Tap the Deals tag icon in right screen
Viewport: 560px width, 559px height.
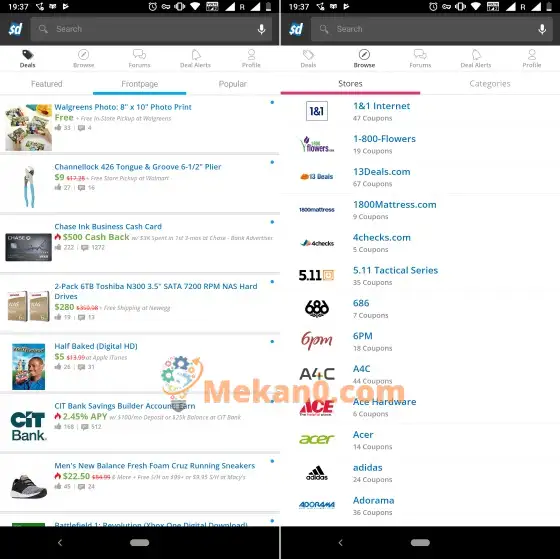tap(308, 55)
